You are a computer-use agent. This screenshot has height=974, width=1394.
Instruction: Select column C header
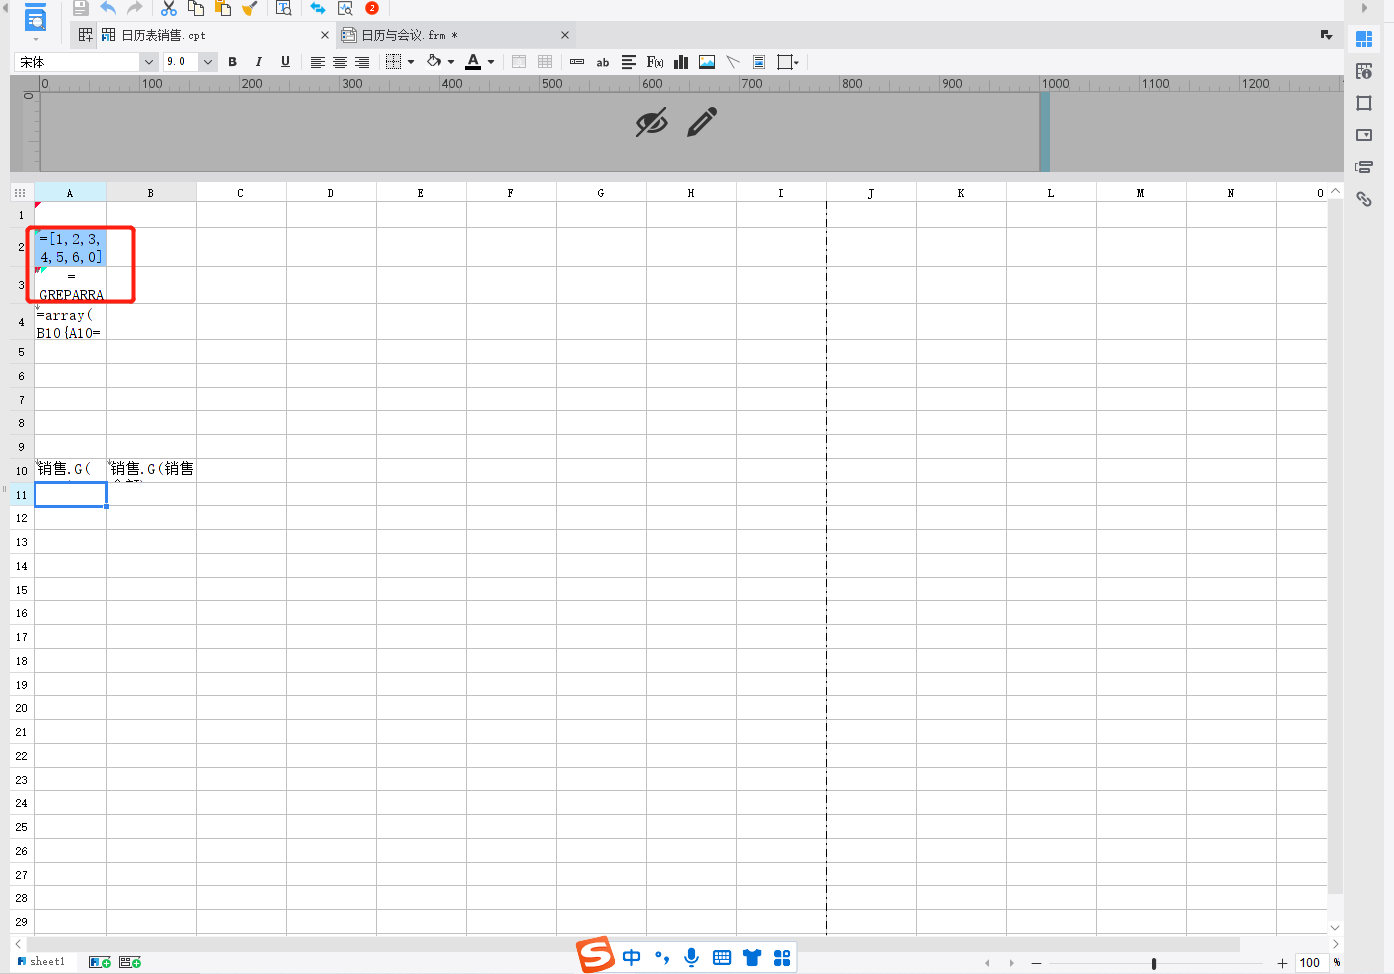[x=241, y=193]
